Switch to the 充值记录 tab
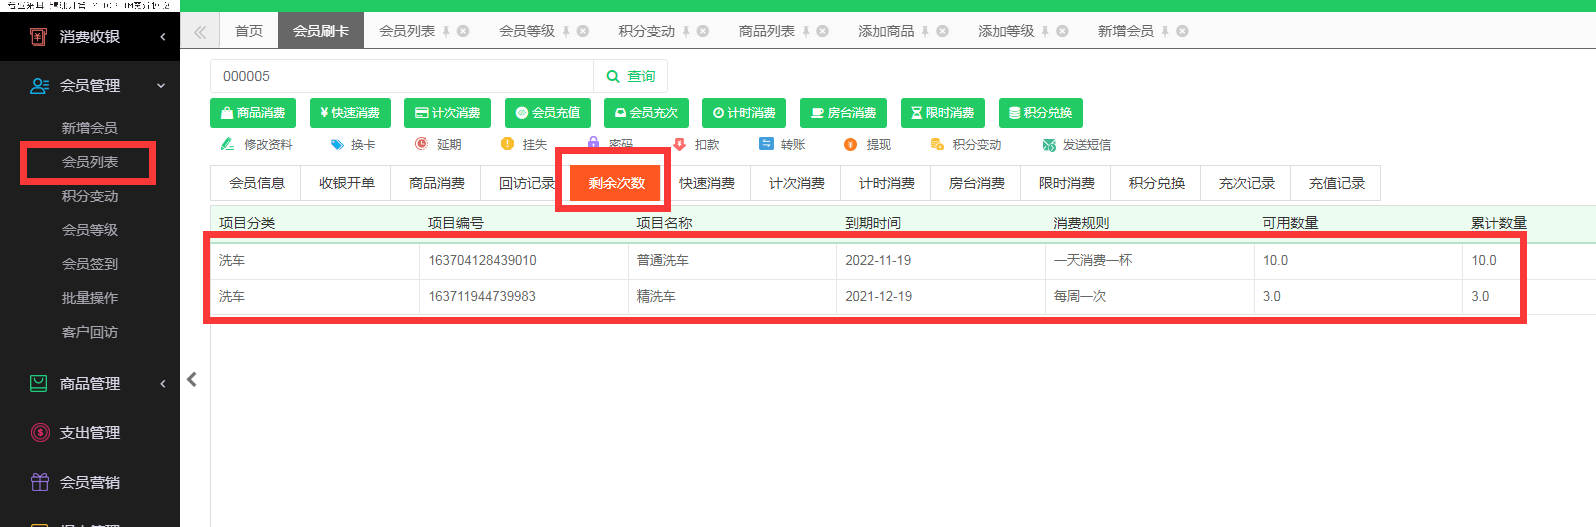Screen dimensions: 1596x527 click(1336, 183)
